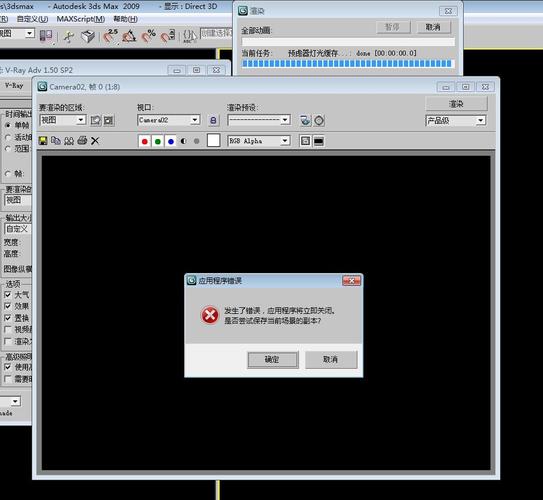The width and height of the screenshot is (543, 500).
Task: Click the current task progress bar
Action: point(347,63)
